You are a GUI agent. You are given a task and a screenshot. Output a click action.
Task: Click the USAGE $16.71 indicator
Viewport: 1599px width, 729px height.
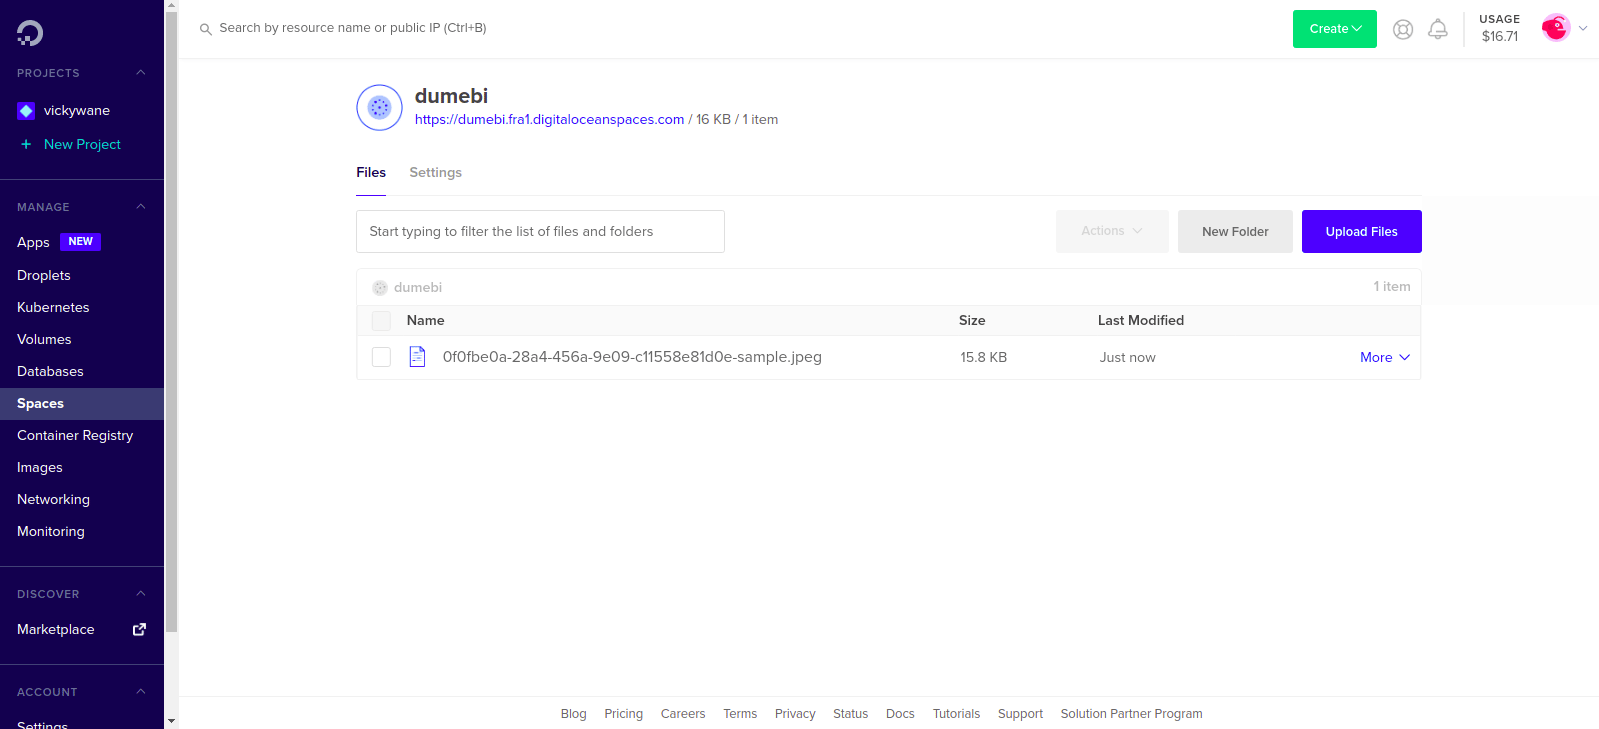coord(1499,28)
